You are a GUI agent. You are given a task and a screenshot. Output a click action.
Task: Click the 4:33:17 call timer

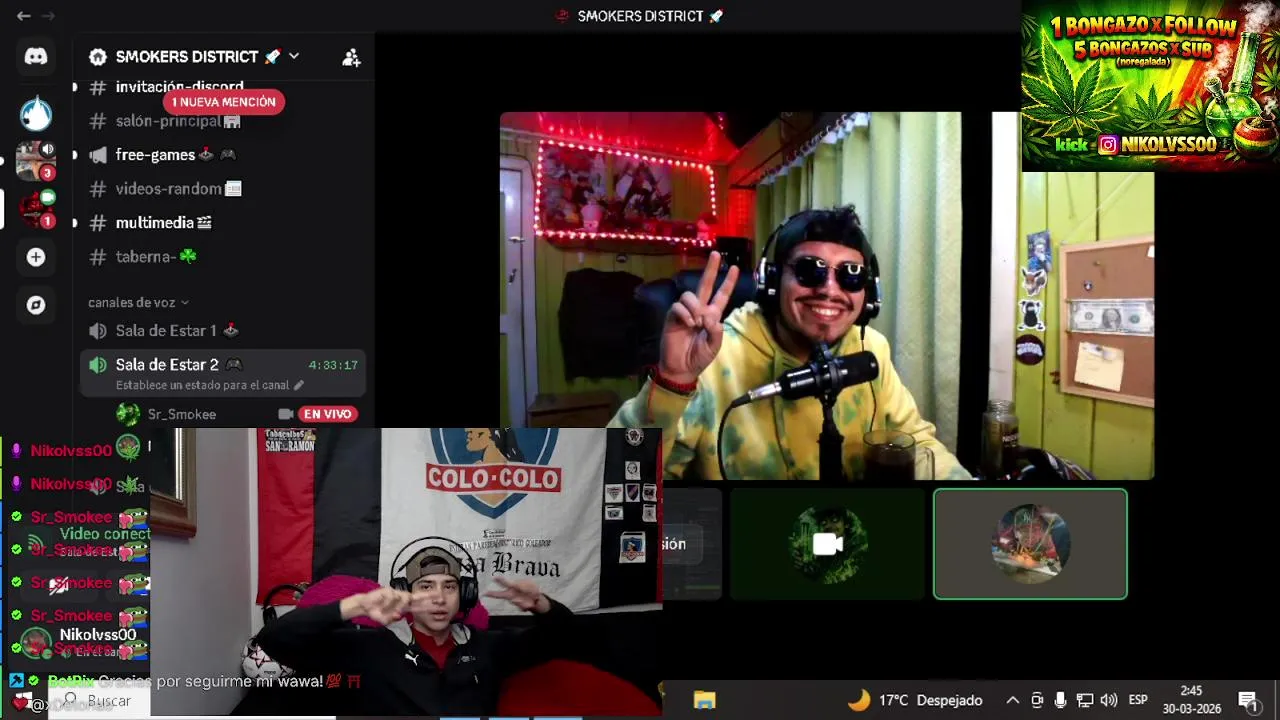click(333, 365)
